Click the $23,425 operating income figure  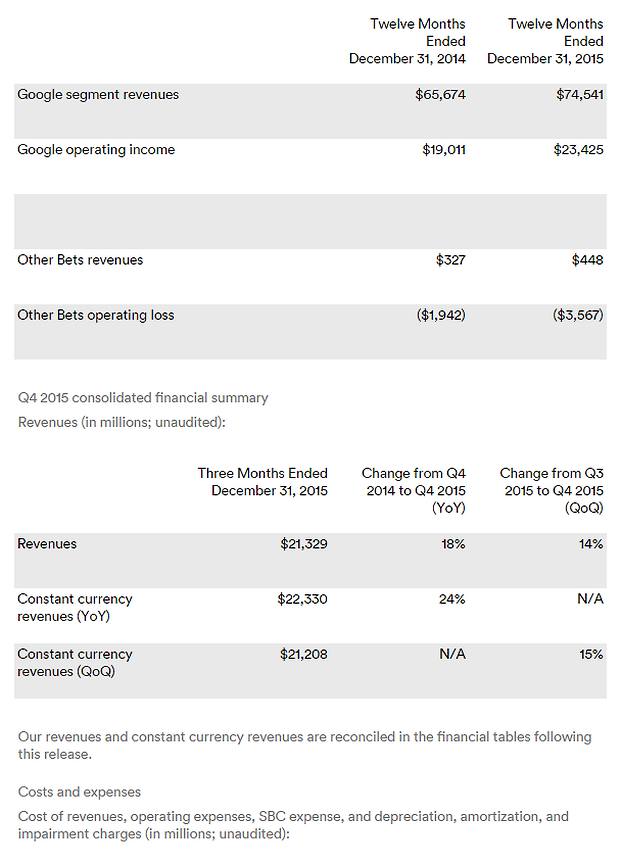[580, 150]
